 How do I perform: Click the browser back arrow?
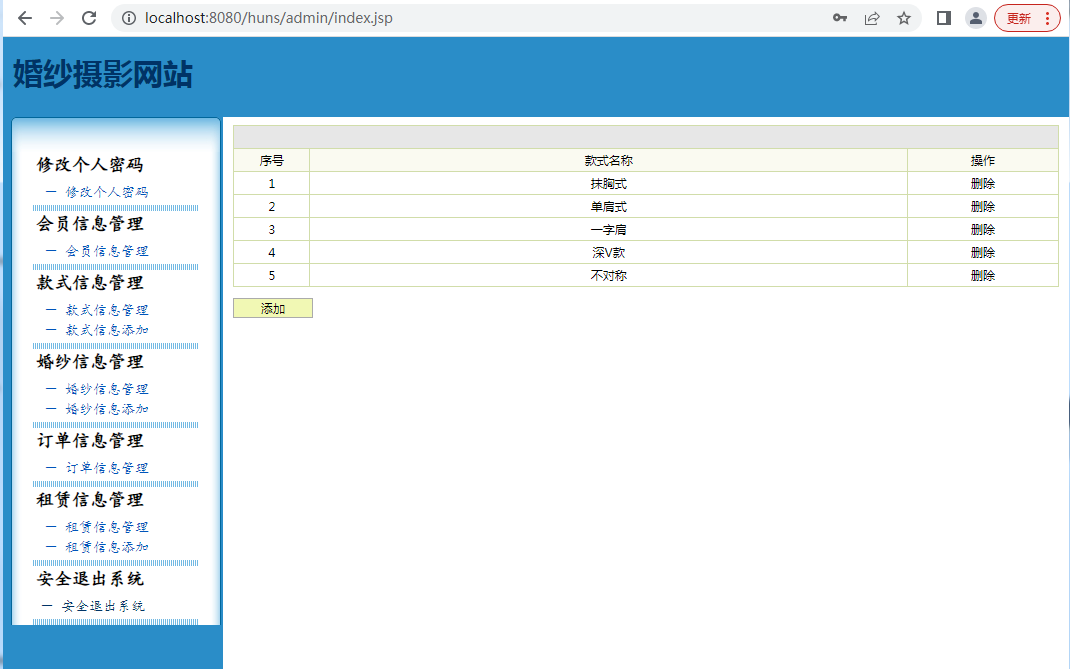(25, 18)
